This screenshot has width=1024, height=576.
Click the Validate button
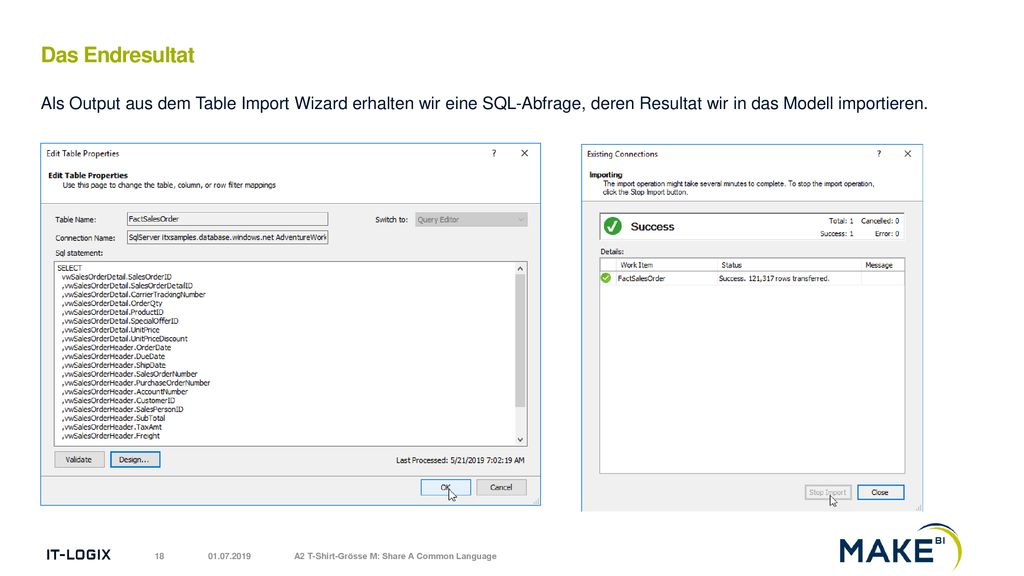78,460
